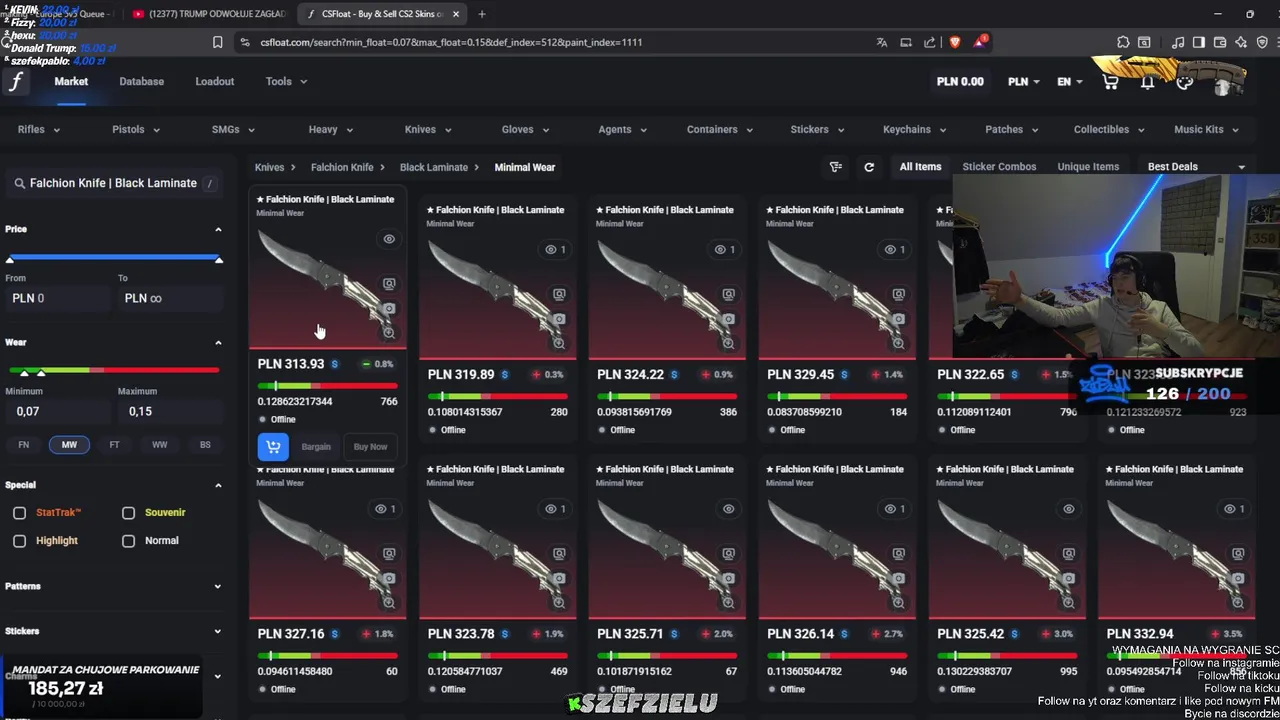
Task: Select the FN wear toggle
Action: (24, 445)
